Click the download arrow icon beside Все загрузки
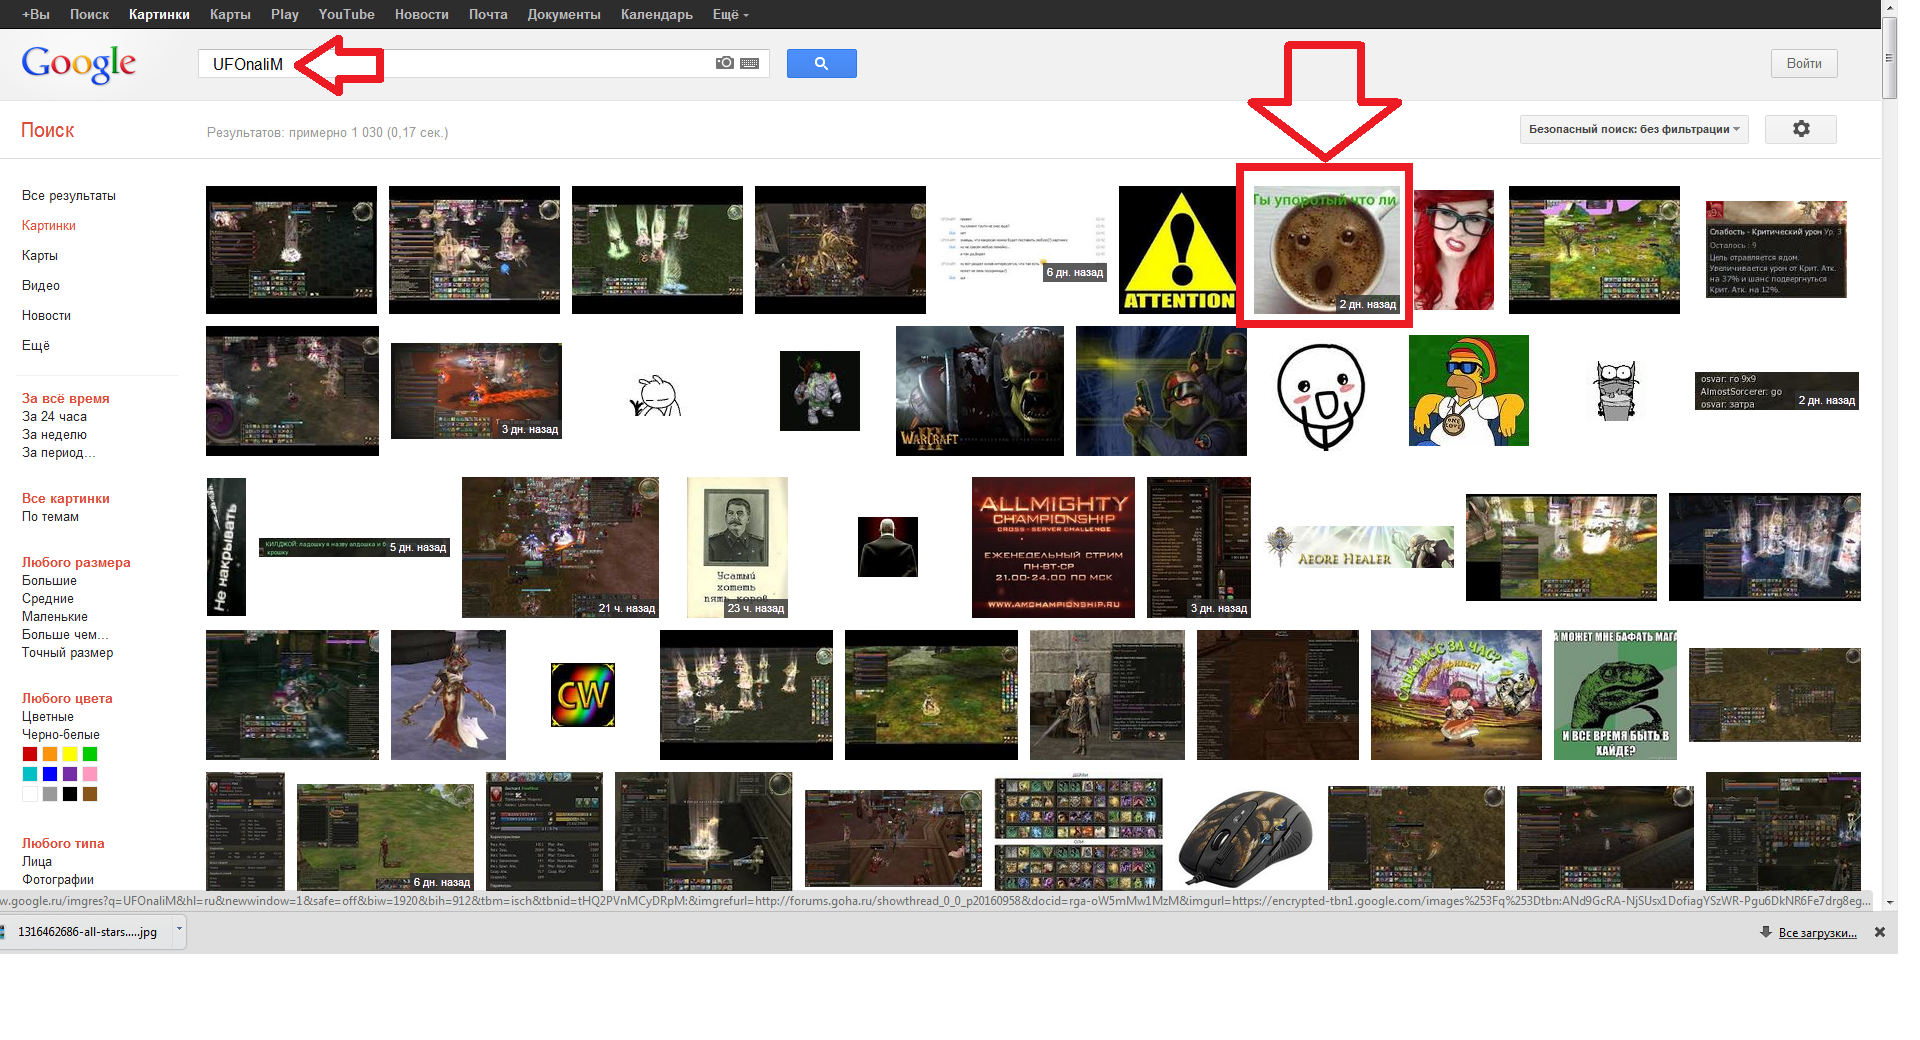 click(1766, 932)
